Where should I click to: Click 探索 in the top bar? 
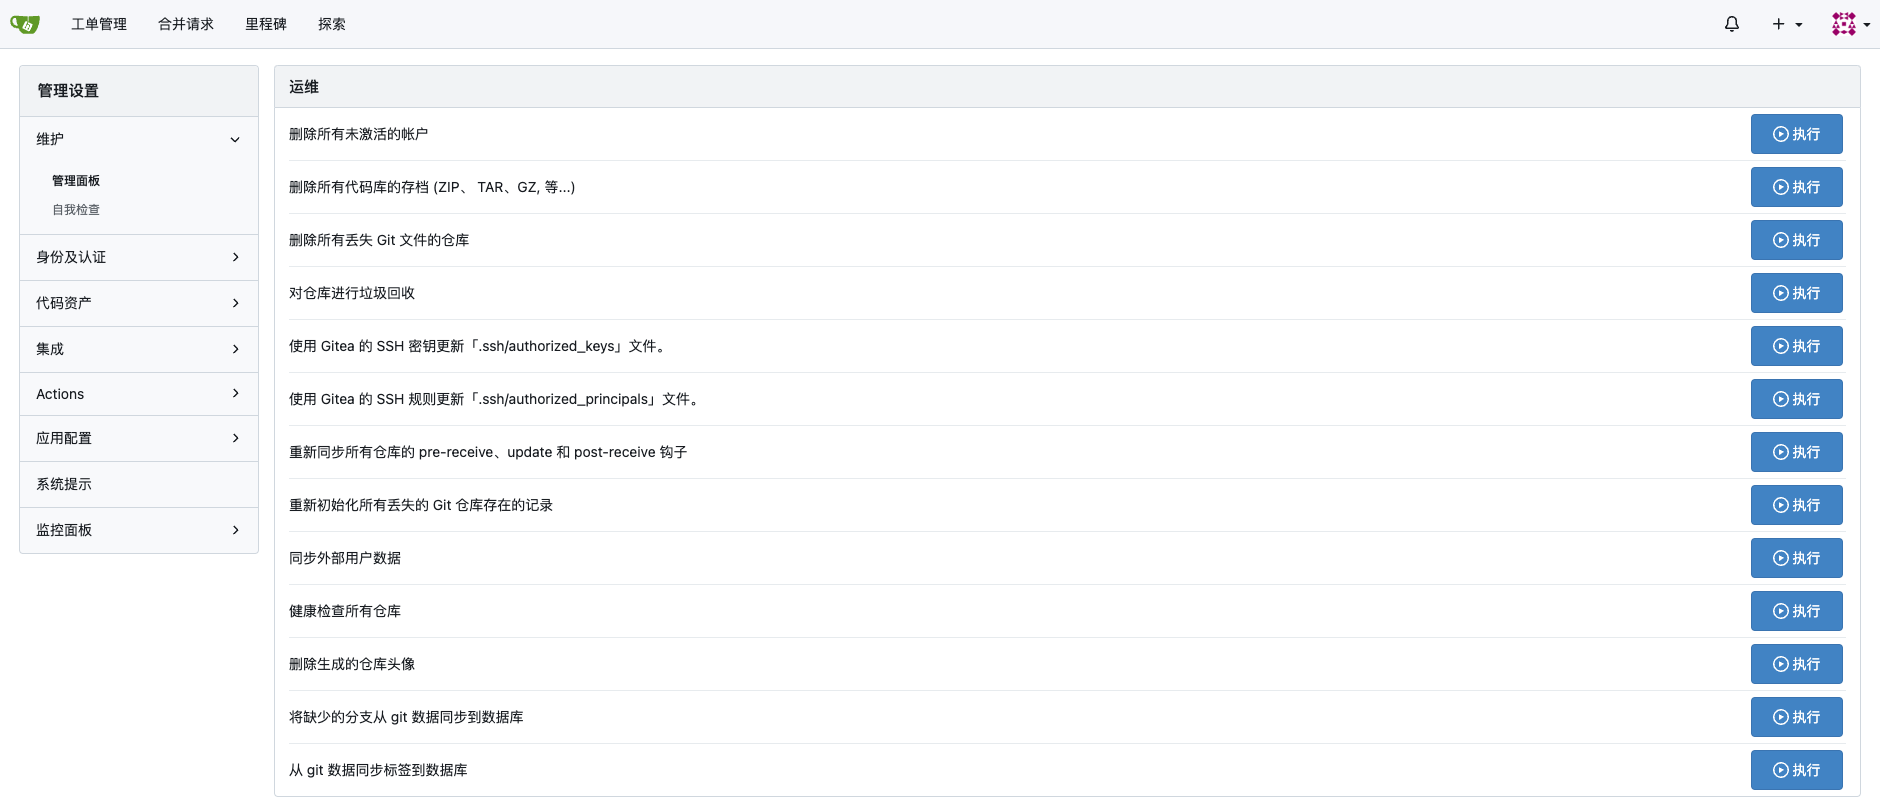(332, 24)
